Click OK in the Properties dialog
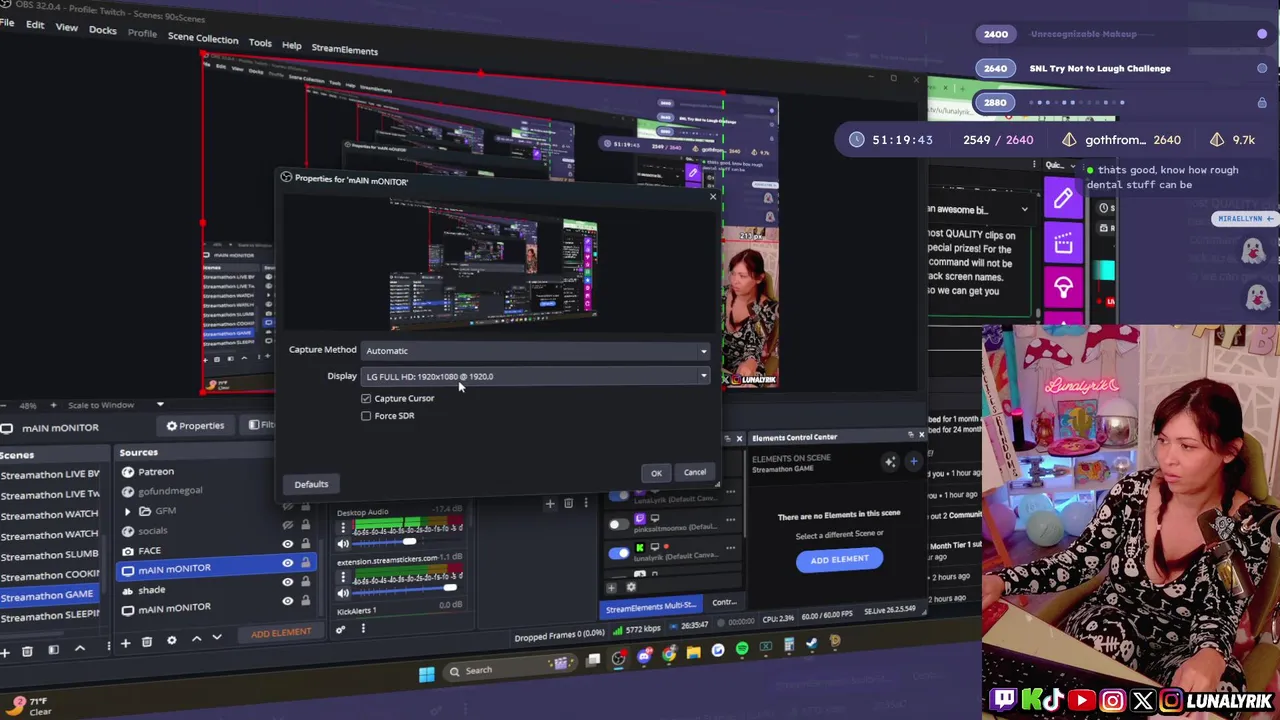Viewport: 1280px width, 720px height. [656, 473]
